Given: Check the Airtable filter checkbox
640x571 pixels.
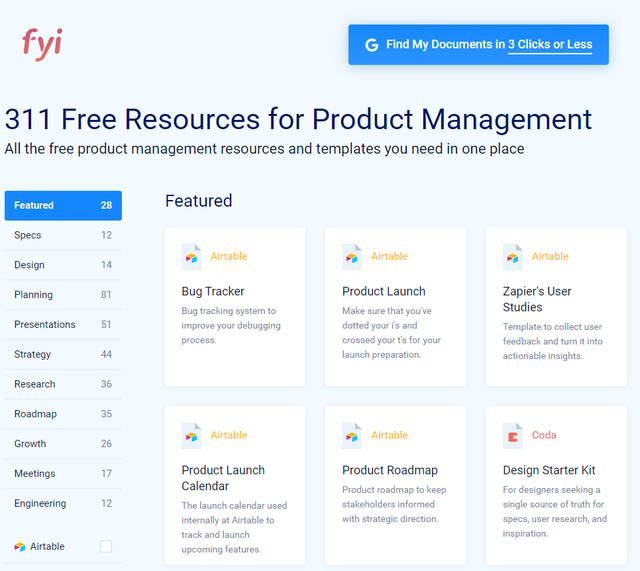Looking at the screenshot, I should click(106, 547).
